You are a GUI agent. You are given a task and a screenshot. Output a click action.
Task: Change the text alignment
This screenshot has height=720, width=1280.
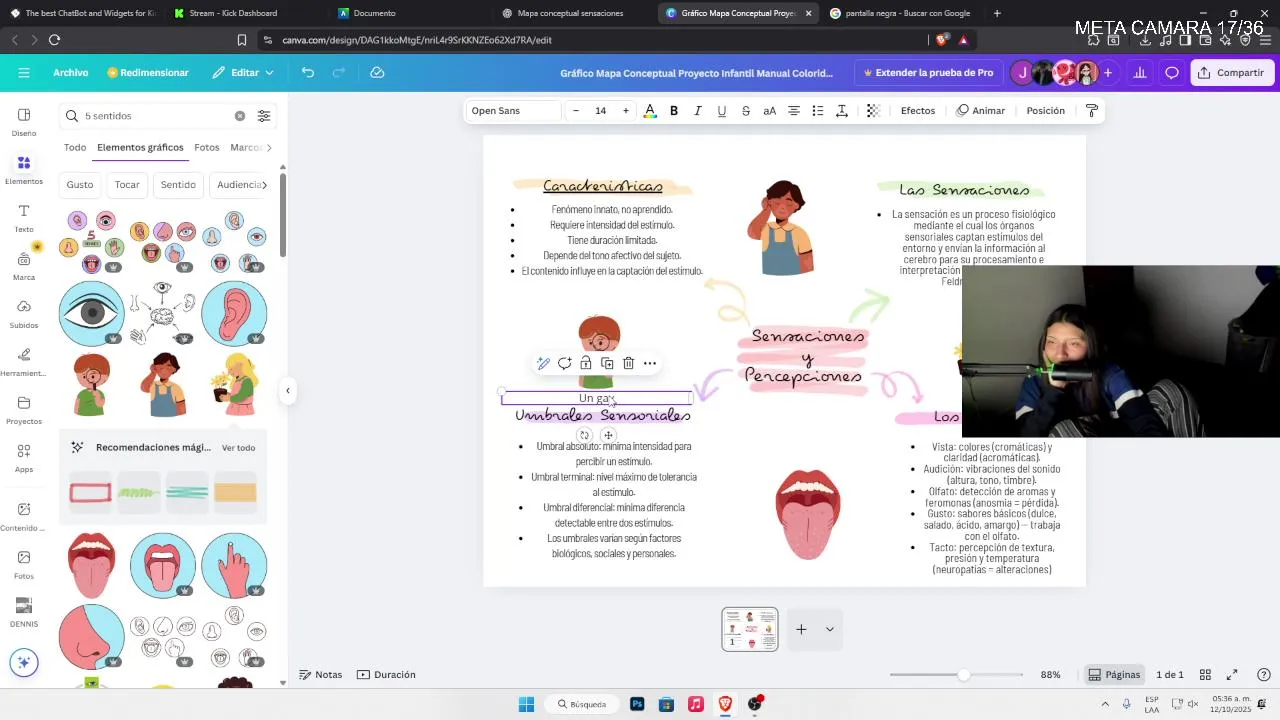(794, 111)
